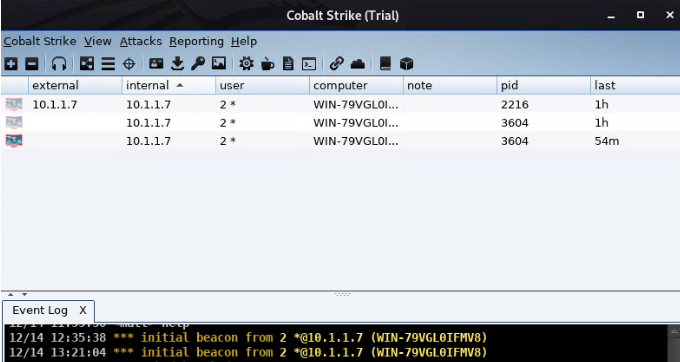This screenshot has height=362, width=680.
Task: Open downloaded files arrow icon
Action: pos(177,64)
